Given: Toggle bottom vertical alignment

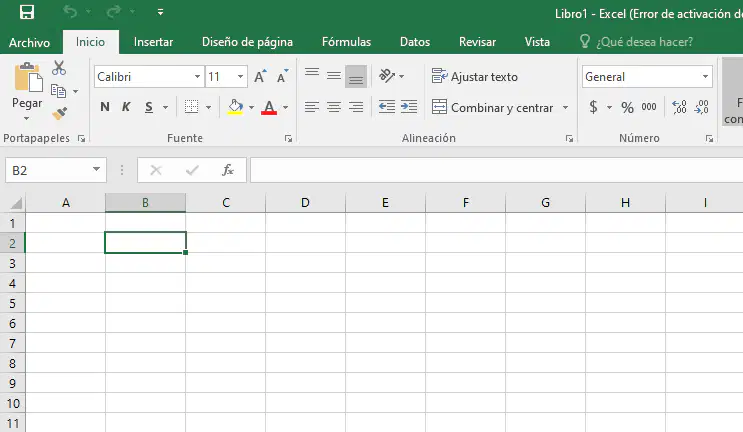Looking at the screenshot, I should coord(356,76).
